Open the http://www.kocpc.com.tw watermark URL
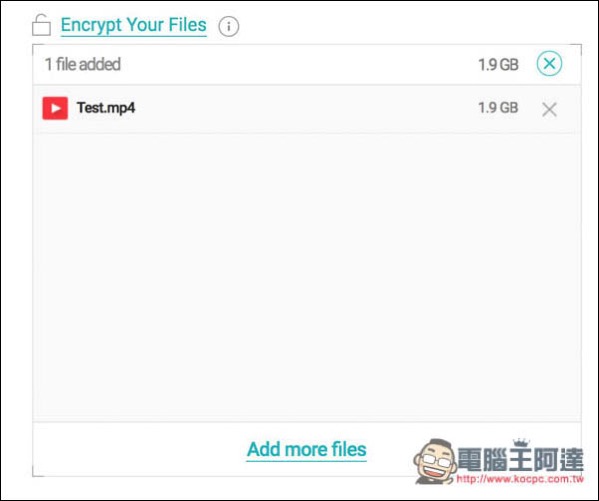Viewport: 599px width, 501px height. pyautogui.click(x=520, y=479)
